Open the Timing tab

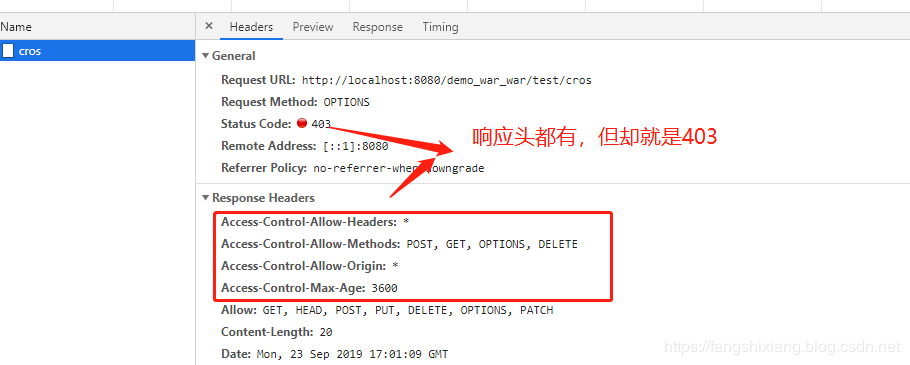pyautogui.click(x=440, y=27)
